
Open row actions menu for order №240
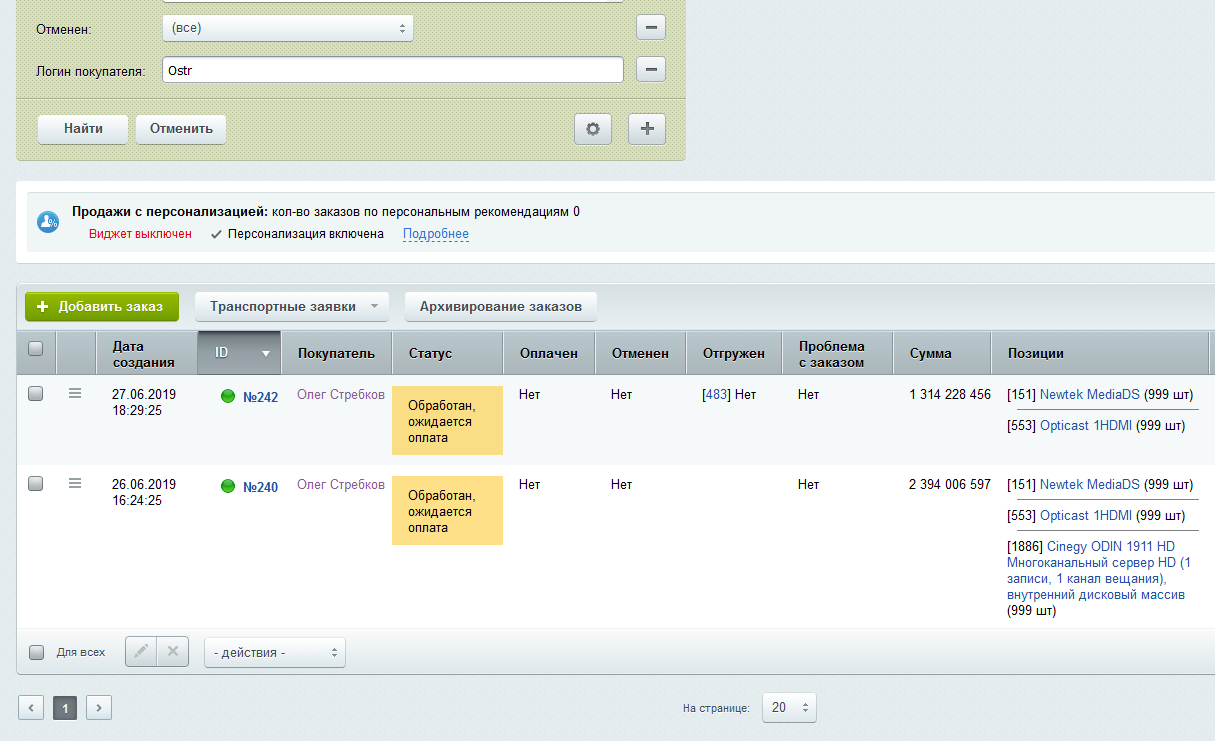tap(75, 483)
